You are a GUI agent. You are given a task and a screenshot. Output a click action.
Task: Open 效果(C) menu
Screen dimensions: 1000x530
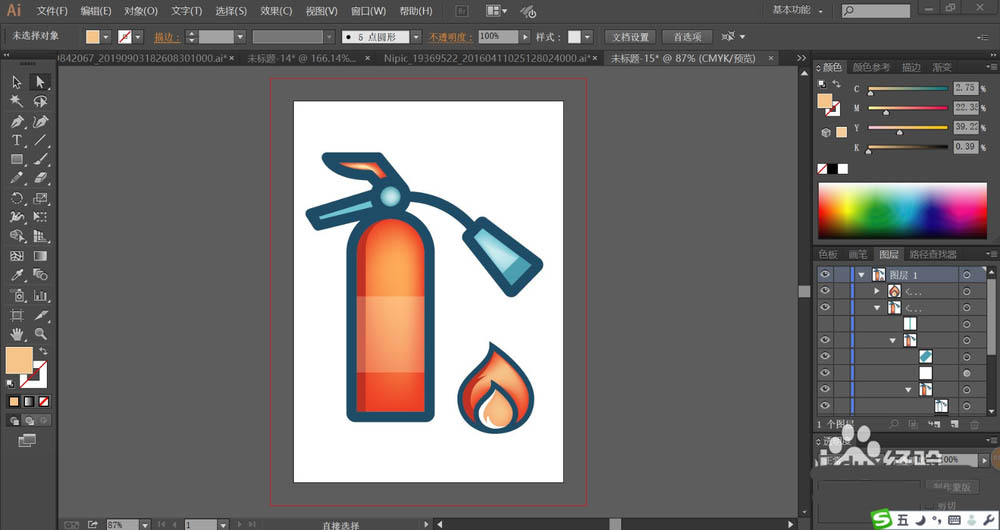coord(276,11)
